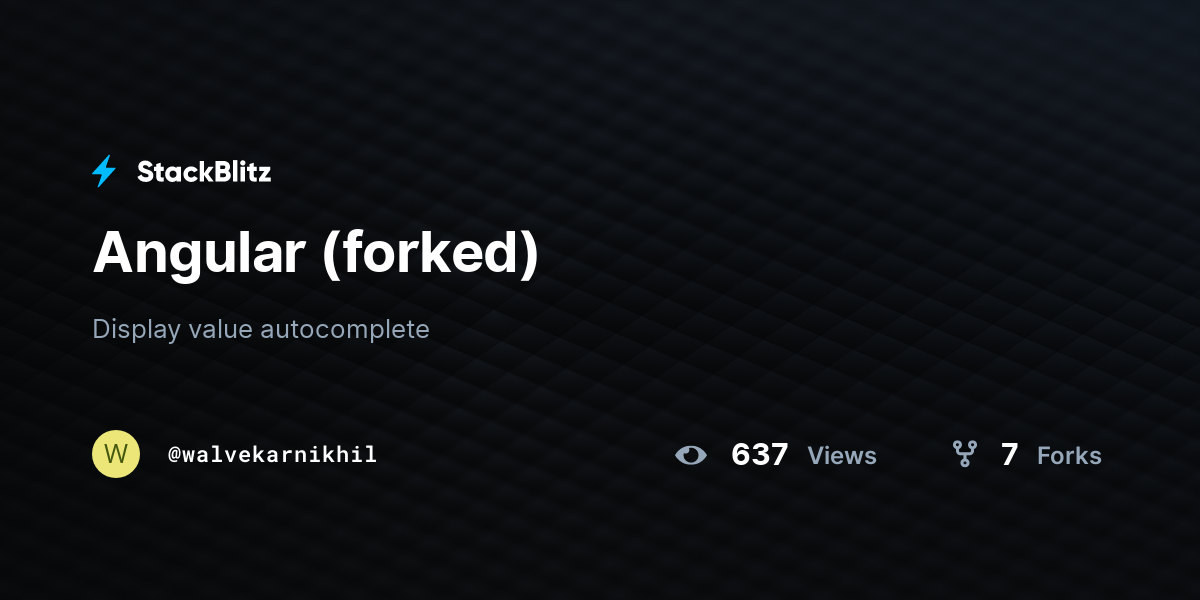Click the eye icon beside 637

click(x=691, y=455)
